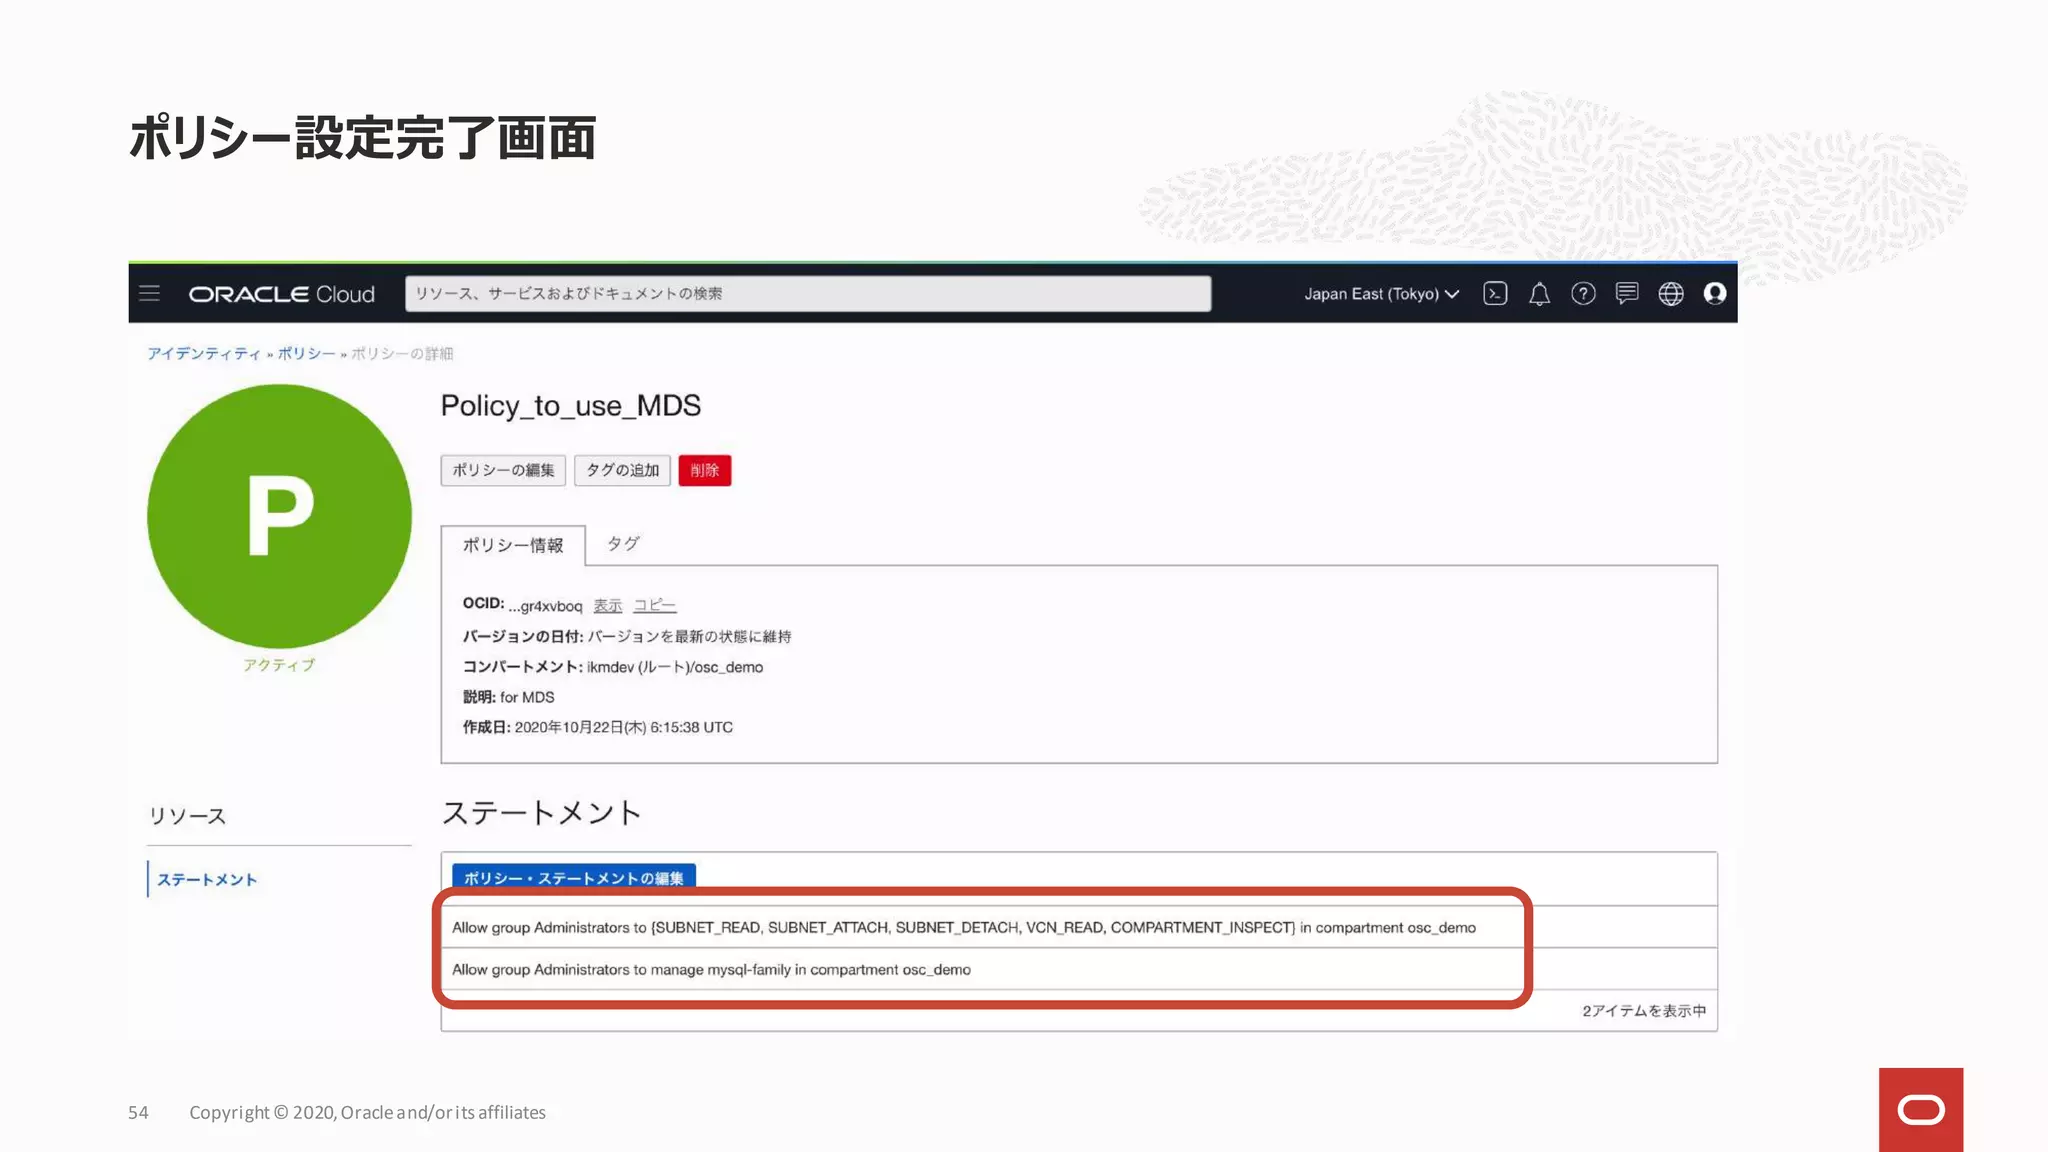Click compartment value ikmdev (ルート)/osc_demo
Screen dimensions: 2048x1152
coord(675,667)
